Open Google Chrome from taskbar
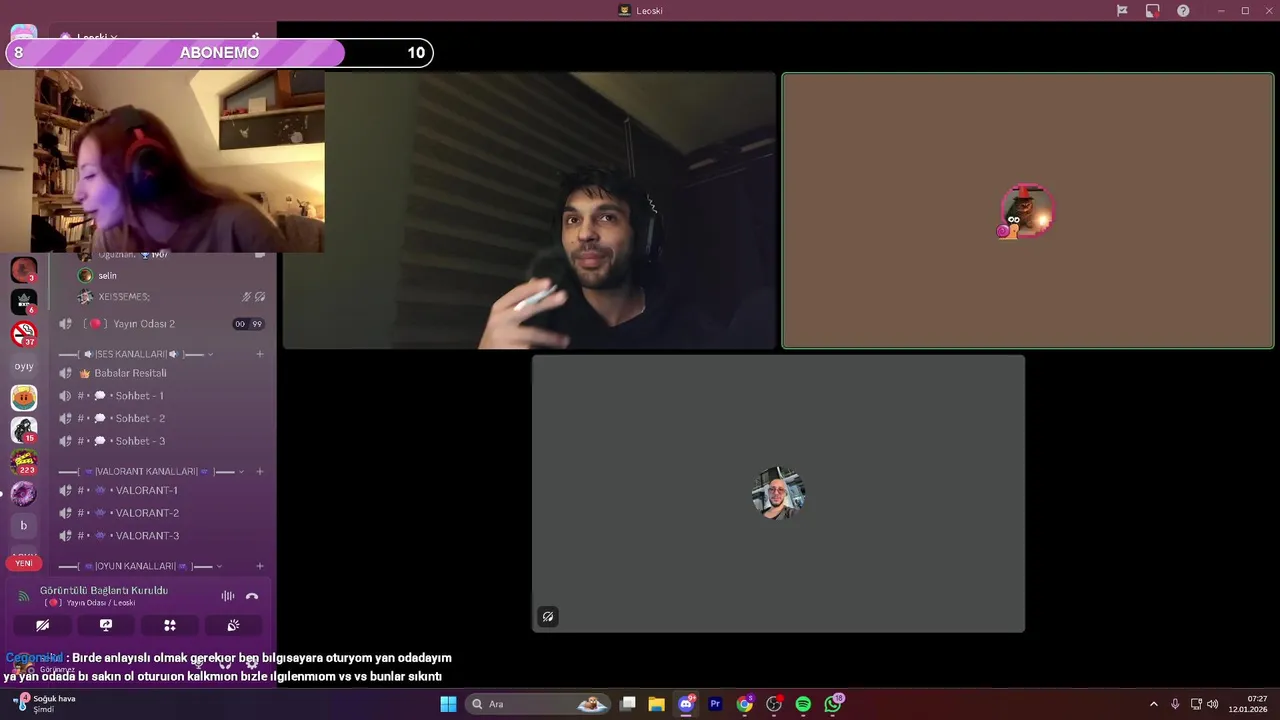Screen dimensions: 1280x720 pos(745,704)
